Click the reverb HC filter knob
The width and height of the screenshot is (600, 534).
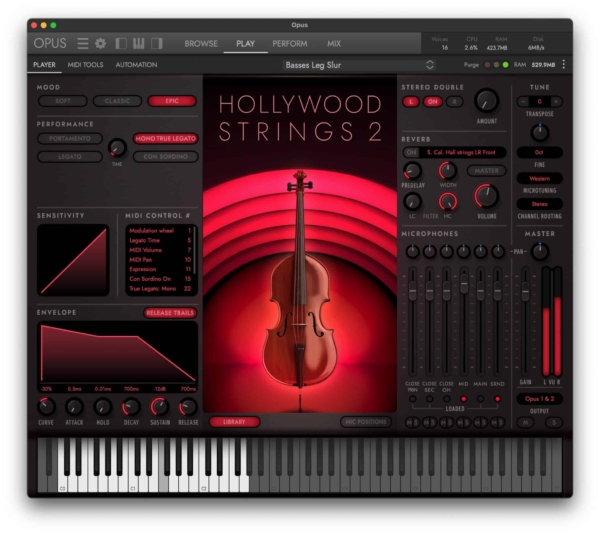pyautogui.click(x=447, y=202)
